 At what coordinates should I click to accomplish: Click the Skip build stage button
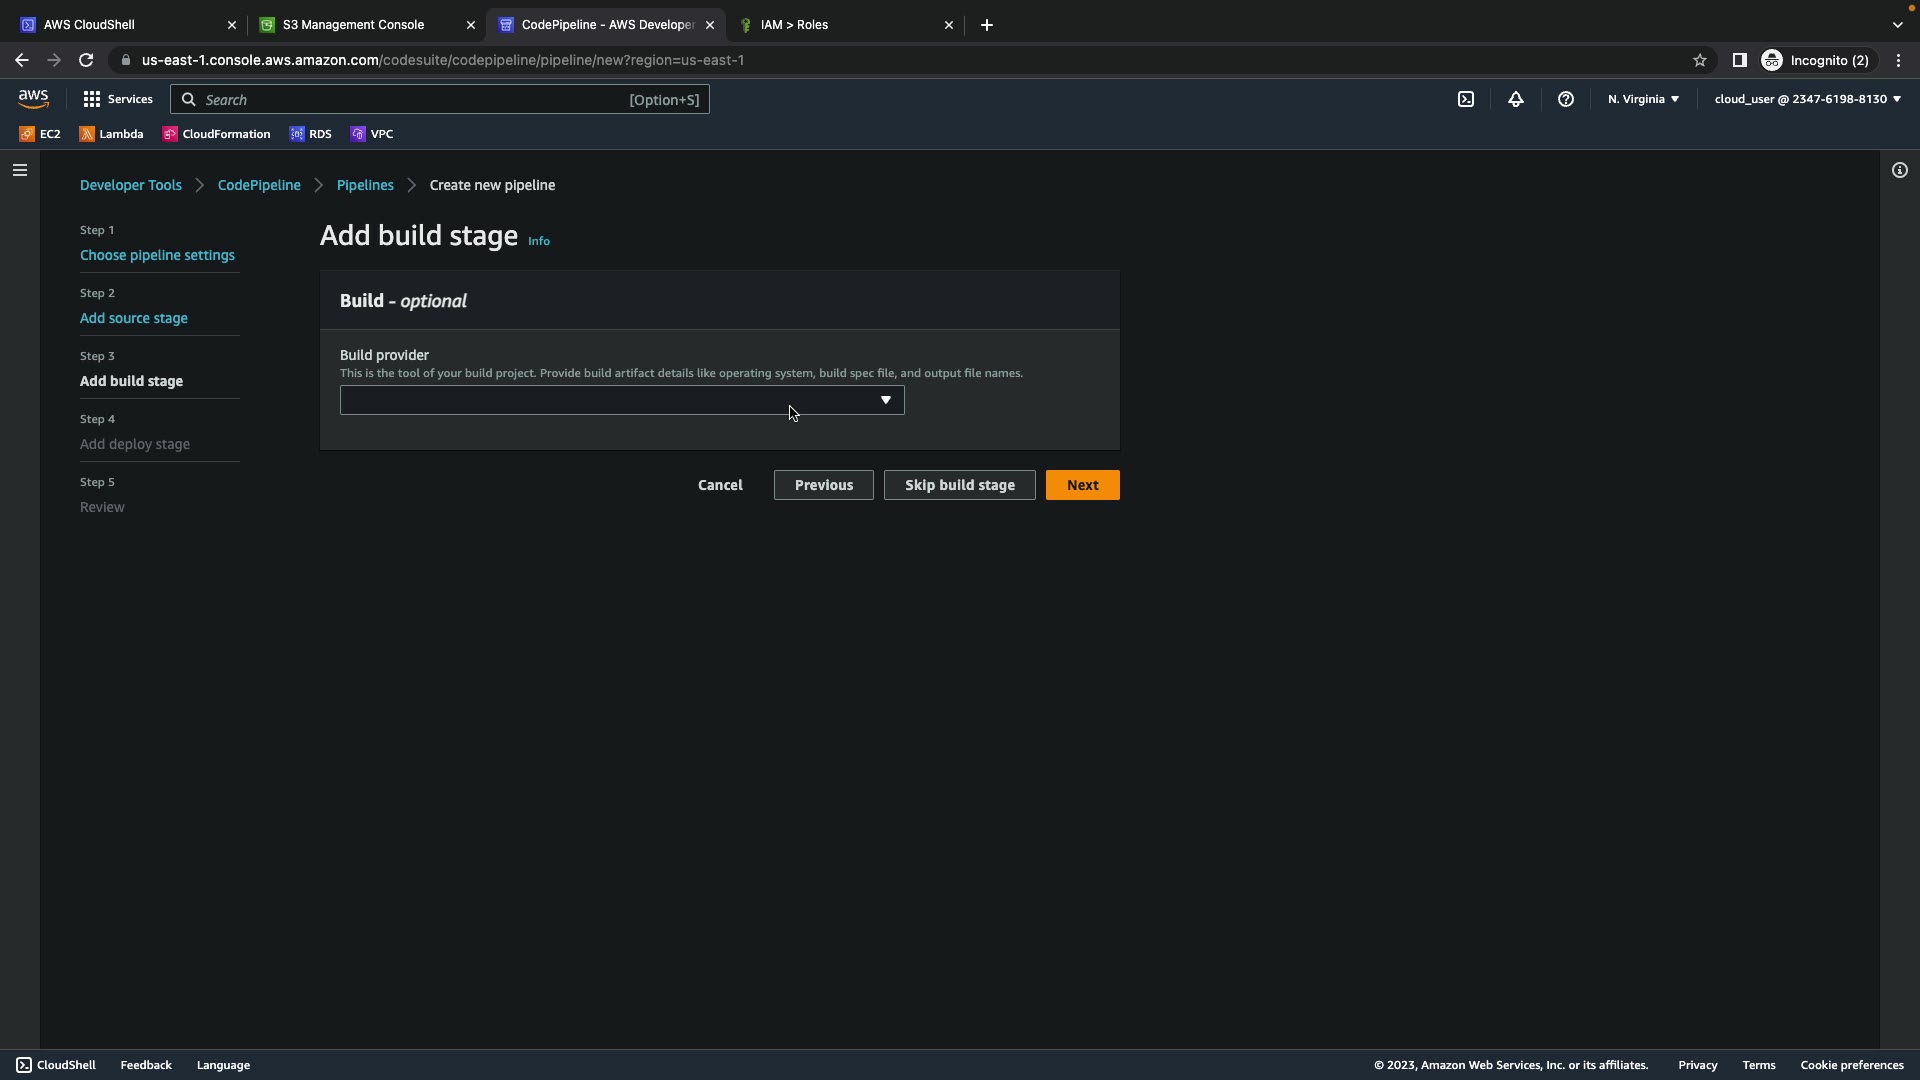point(959,485)
